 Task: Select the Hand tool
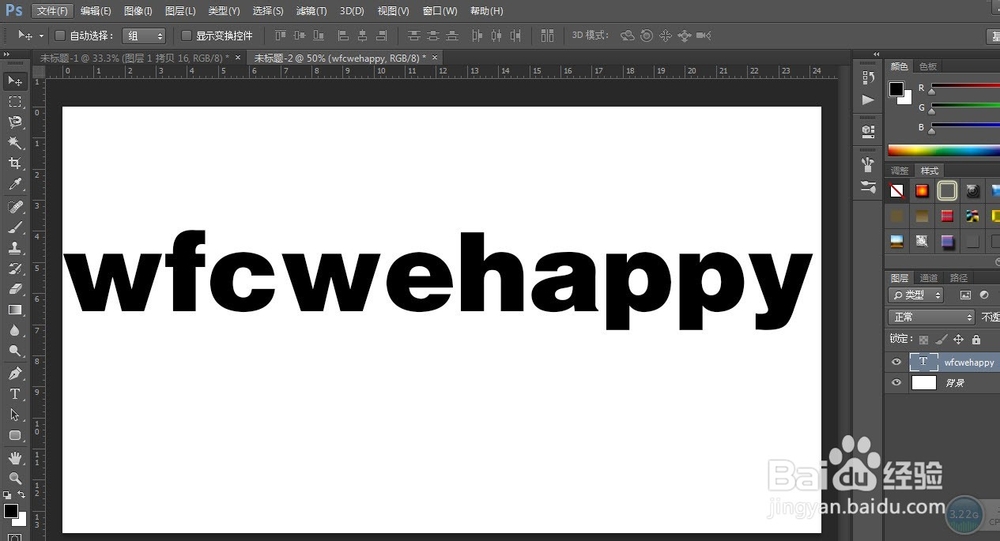coord(15,458)
